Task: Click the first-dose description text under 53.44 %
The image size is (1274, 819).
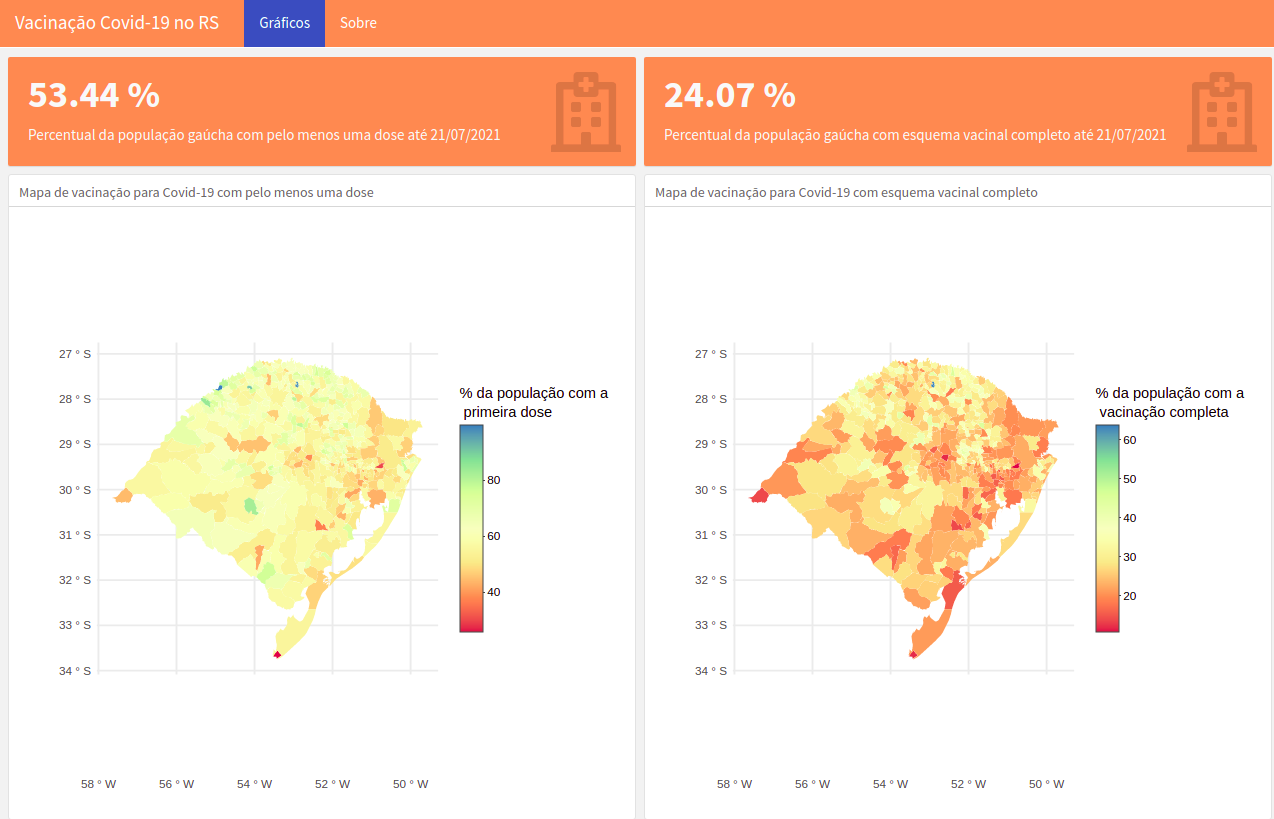Action: [x=264, y=135]
